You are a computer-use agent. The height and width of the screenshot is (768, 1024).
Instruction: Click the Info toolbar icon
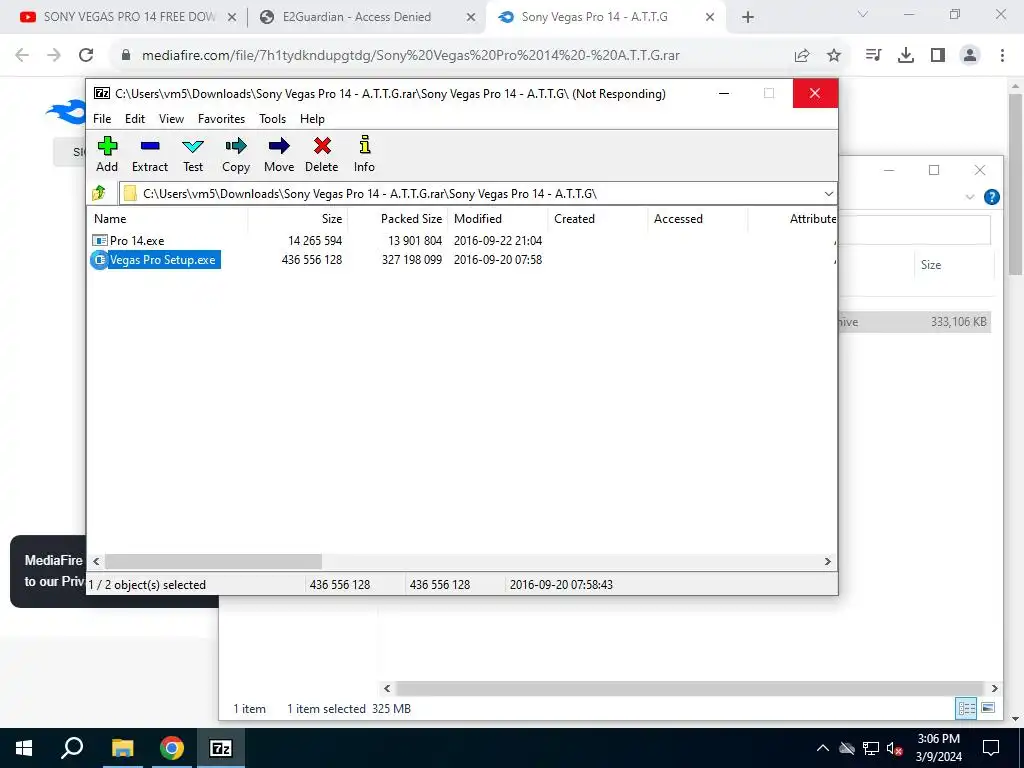click(x=364, y=155)
